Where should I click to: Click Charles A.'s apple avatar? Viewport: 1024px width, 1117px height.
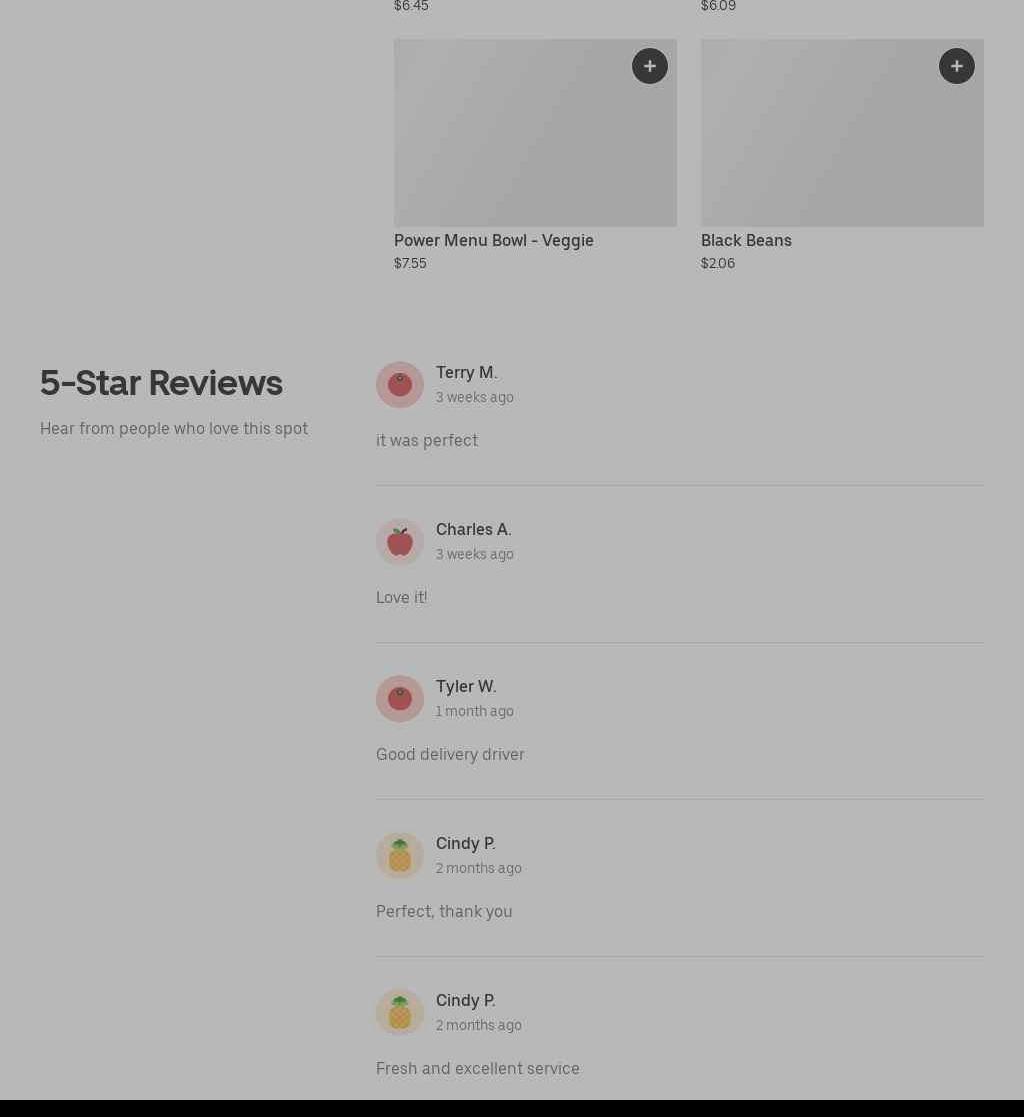pos(400,541)
